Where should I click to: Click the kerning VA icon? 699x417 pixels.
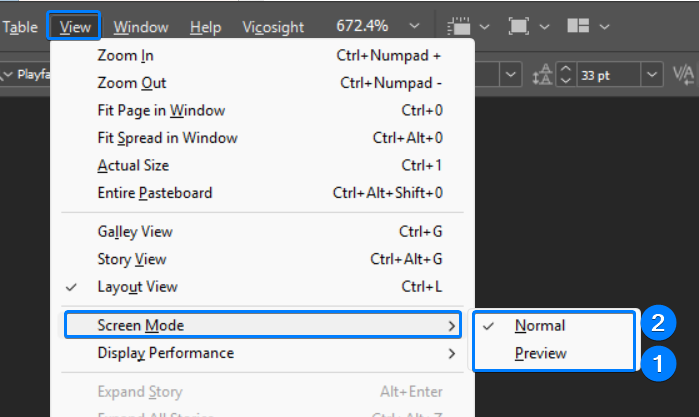point(683,74)
